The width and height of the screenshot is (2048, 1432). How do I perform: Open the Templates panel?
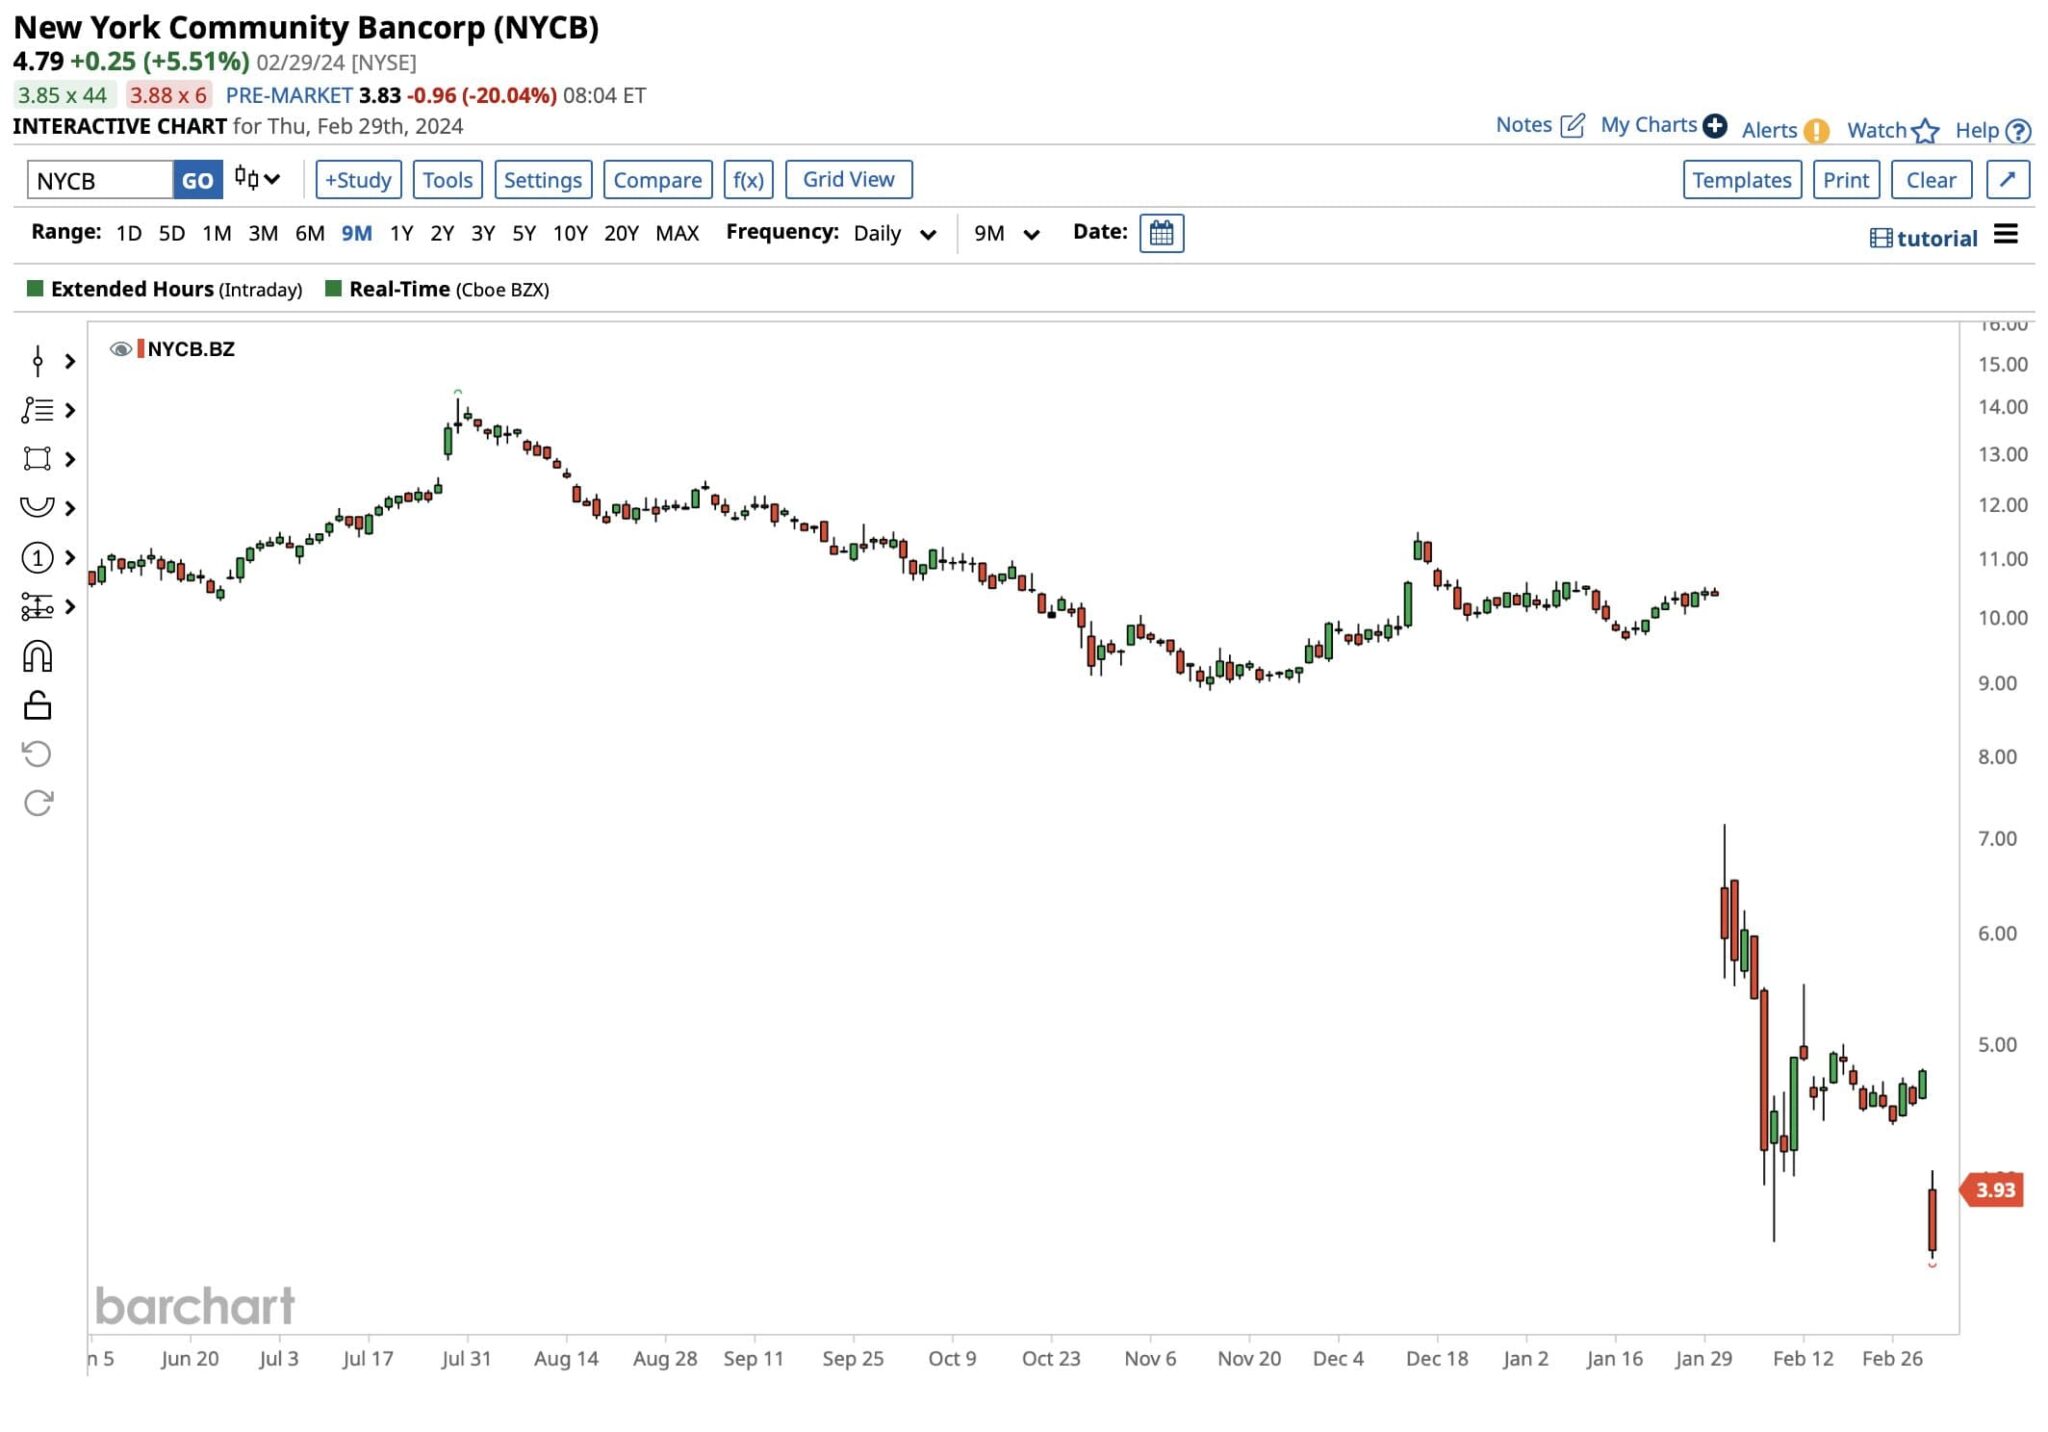click(x=1742, y=180)
